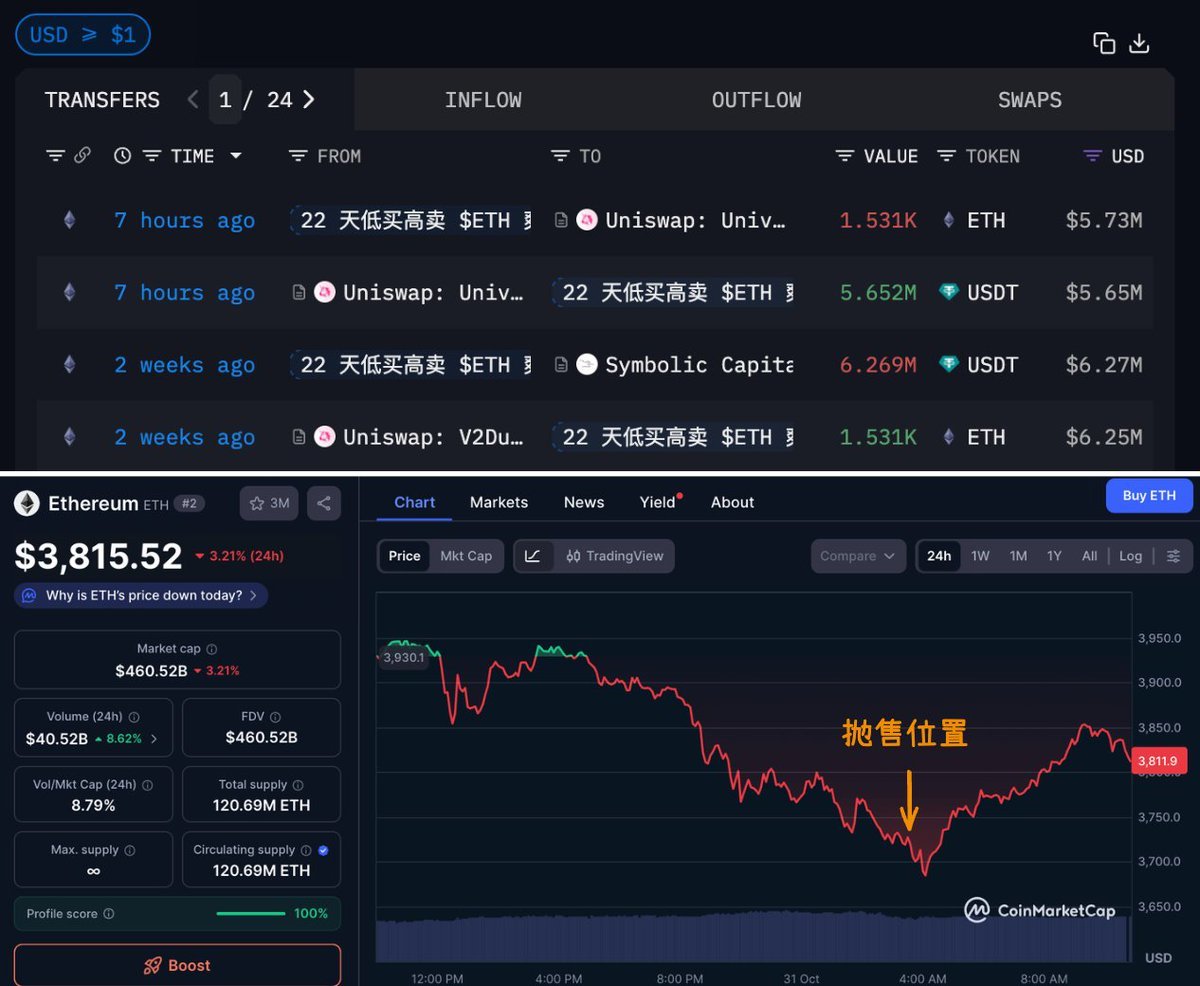Image resolution: width=1200 pixels, height=986 pixels.
Task: Go to previous transfers page arrow
Action: [193, 99]
